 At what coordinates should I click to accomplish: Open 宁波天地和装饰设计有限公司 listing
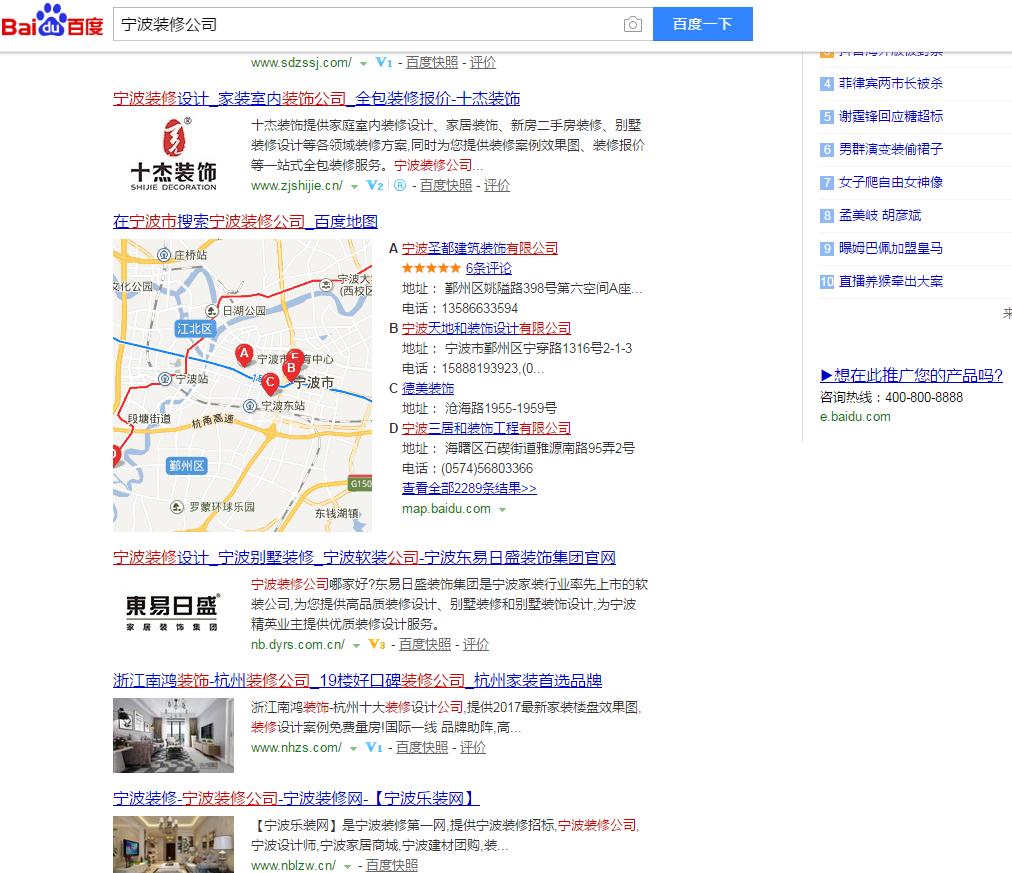click(486, 328)
